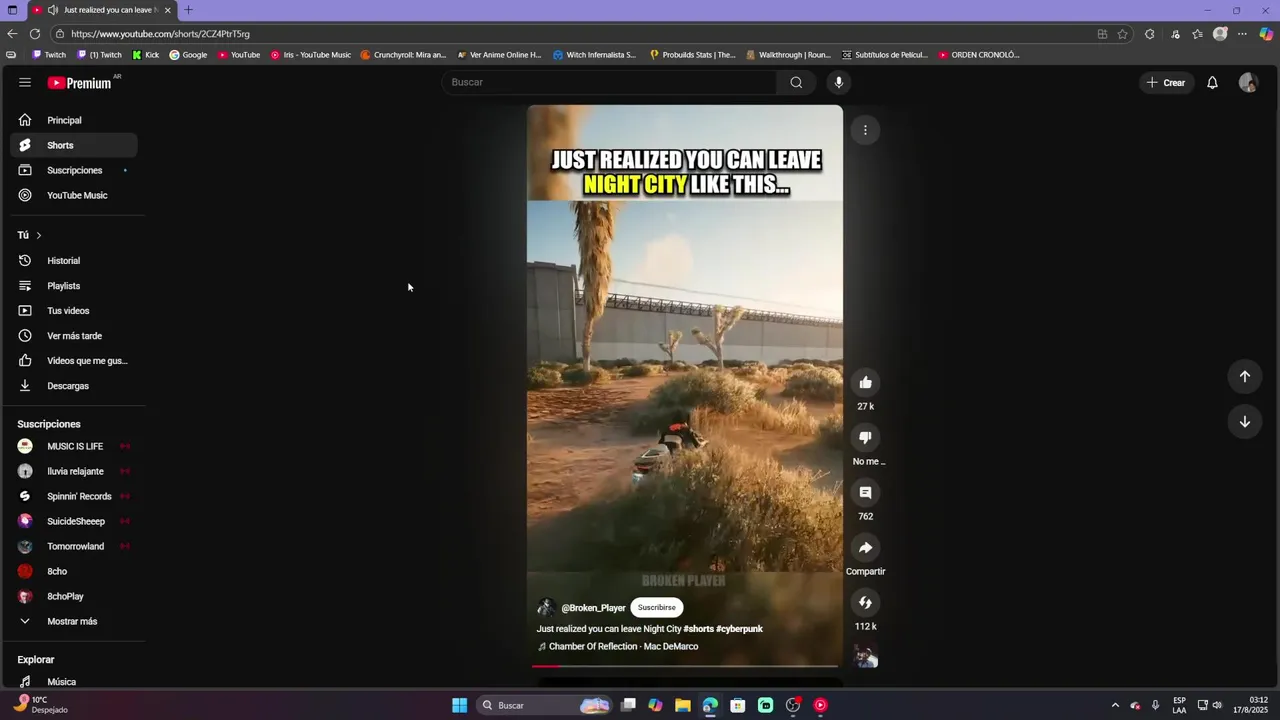The width and height of the screenshot is (1280, 720).
Task: Open Historial in the sidebar
Action: (74, 261)
